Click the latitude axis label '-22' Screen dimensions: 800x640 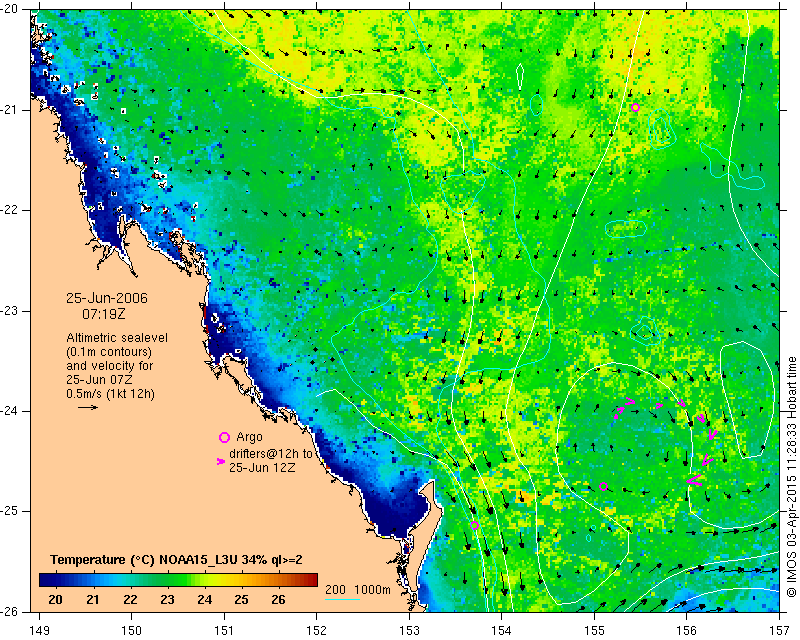click(10, 210)
